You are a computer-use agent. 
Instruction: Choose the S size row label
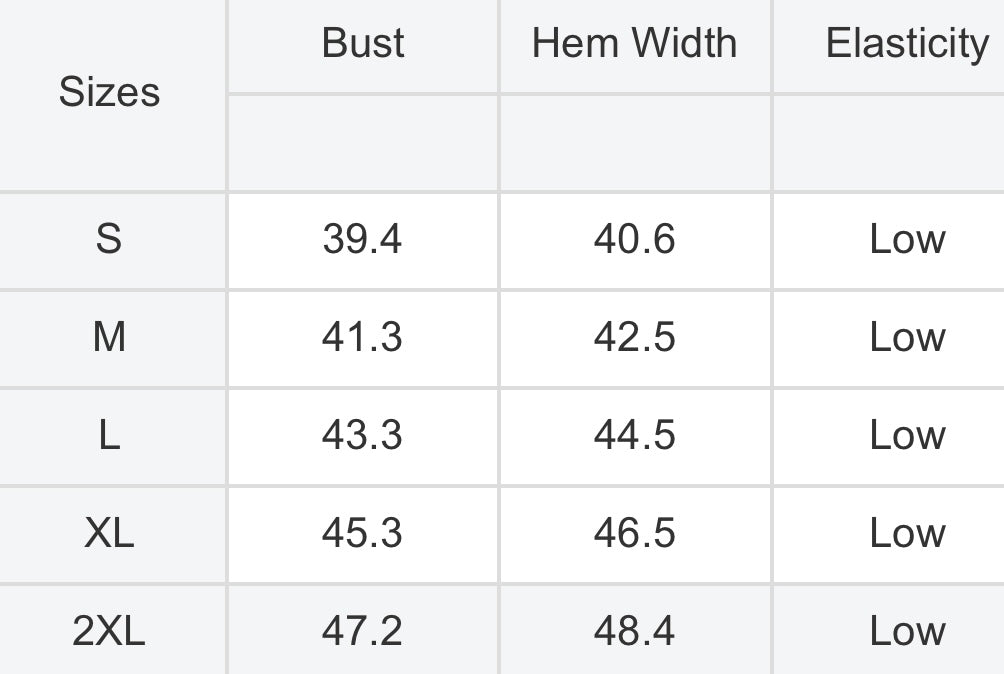[109, 239]
